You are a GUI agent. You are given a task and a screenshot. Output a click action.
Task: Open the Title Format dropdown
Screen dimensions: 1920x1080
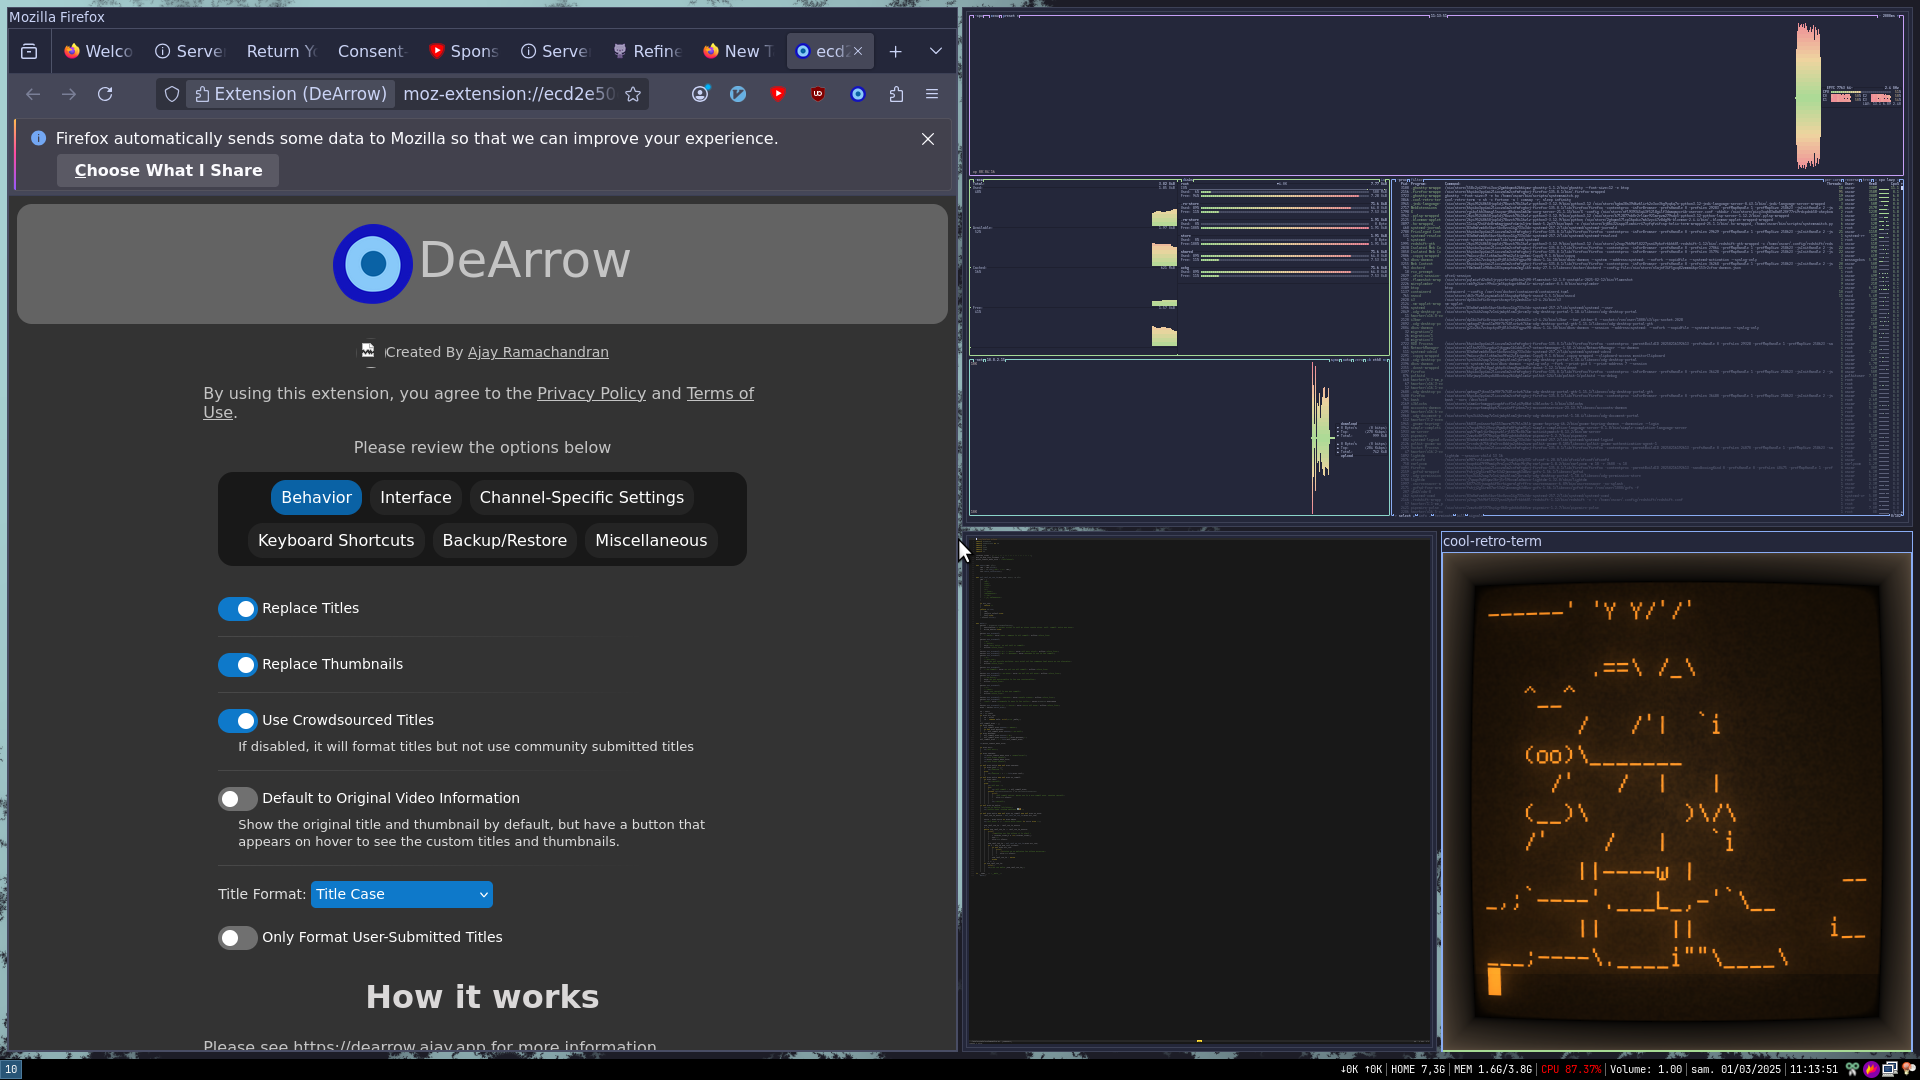point(402,894)
